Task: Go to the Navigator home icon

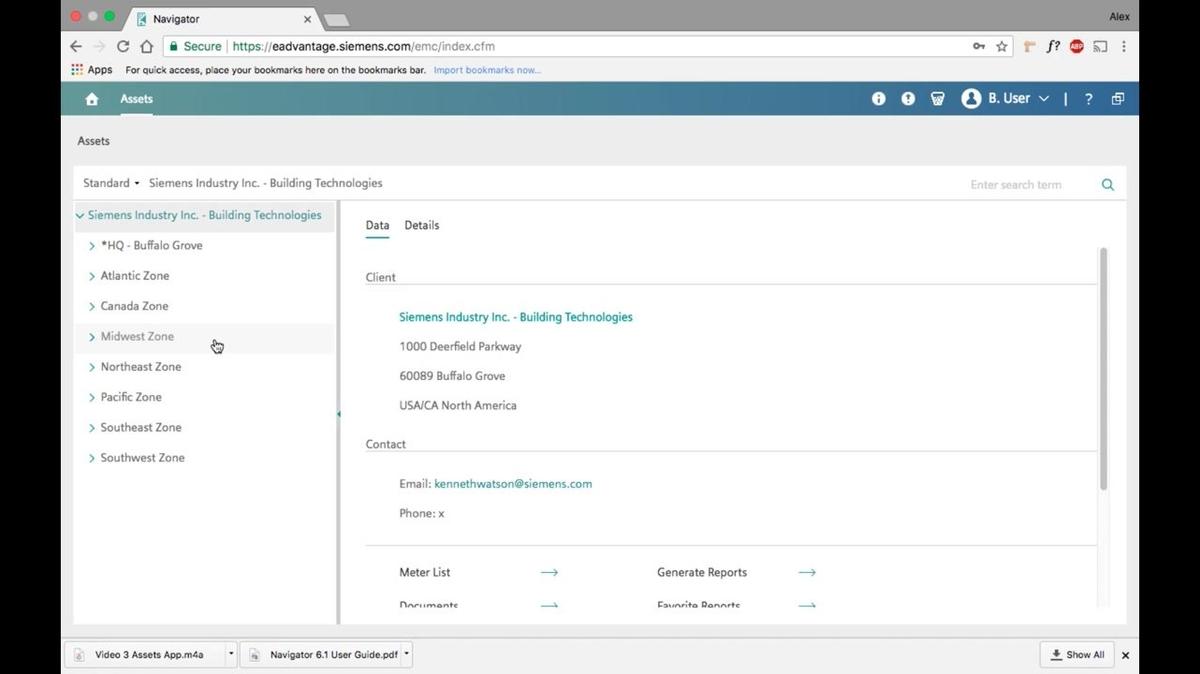Action: click(92, 99)
